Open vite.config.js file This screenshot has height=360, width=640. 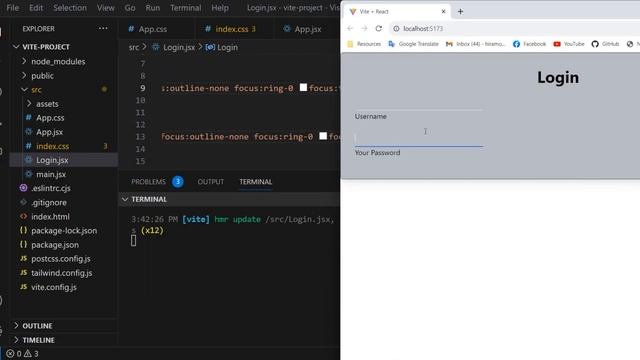pos(54,287)
